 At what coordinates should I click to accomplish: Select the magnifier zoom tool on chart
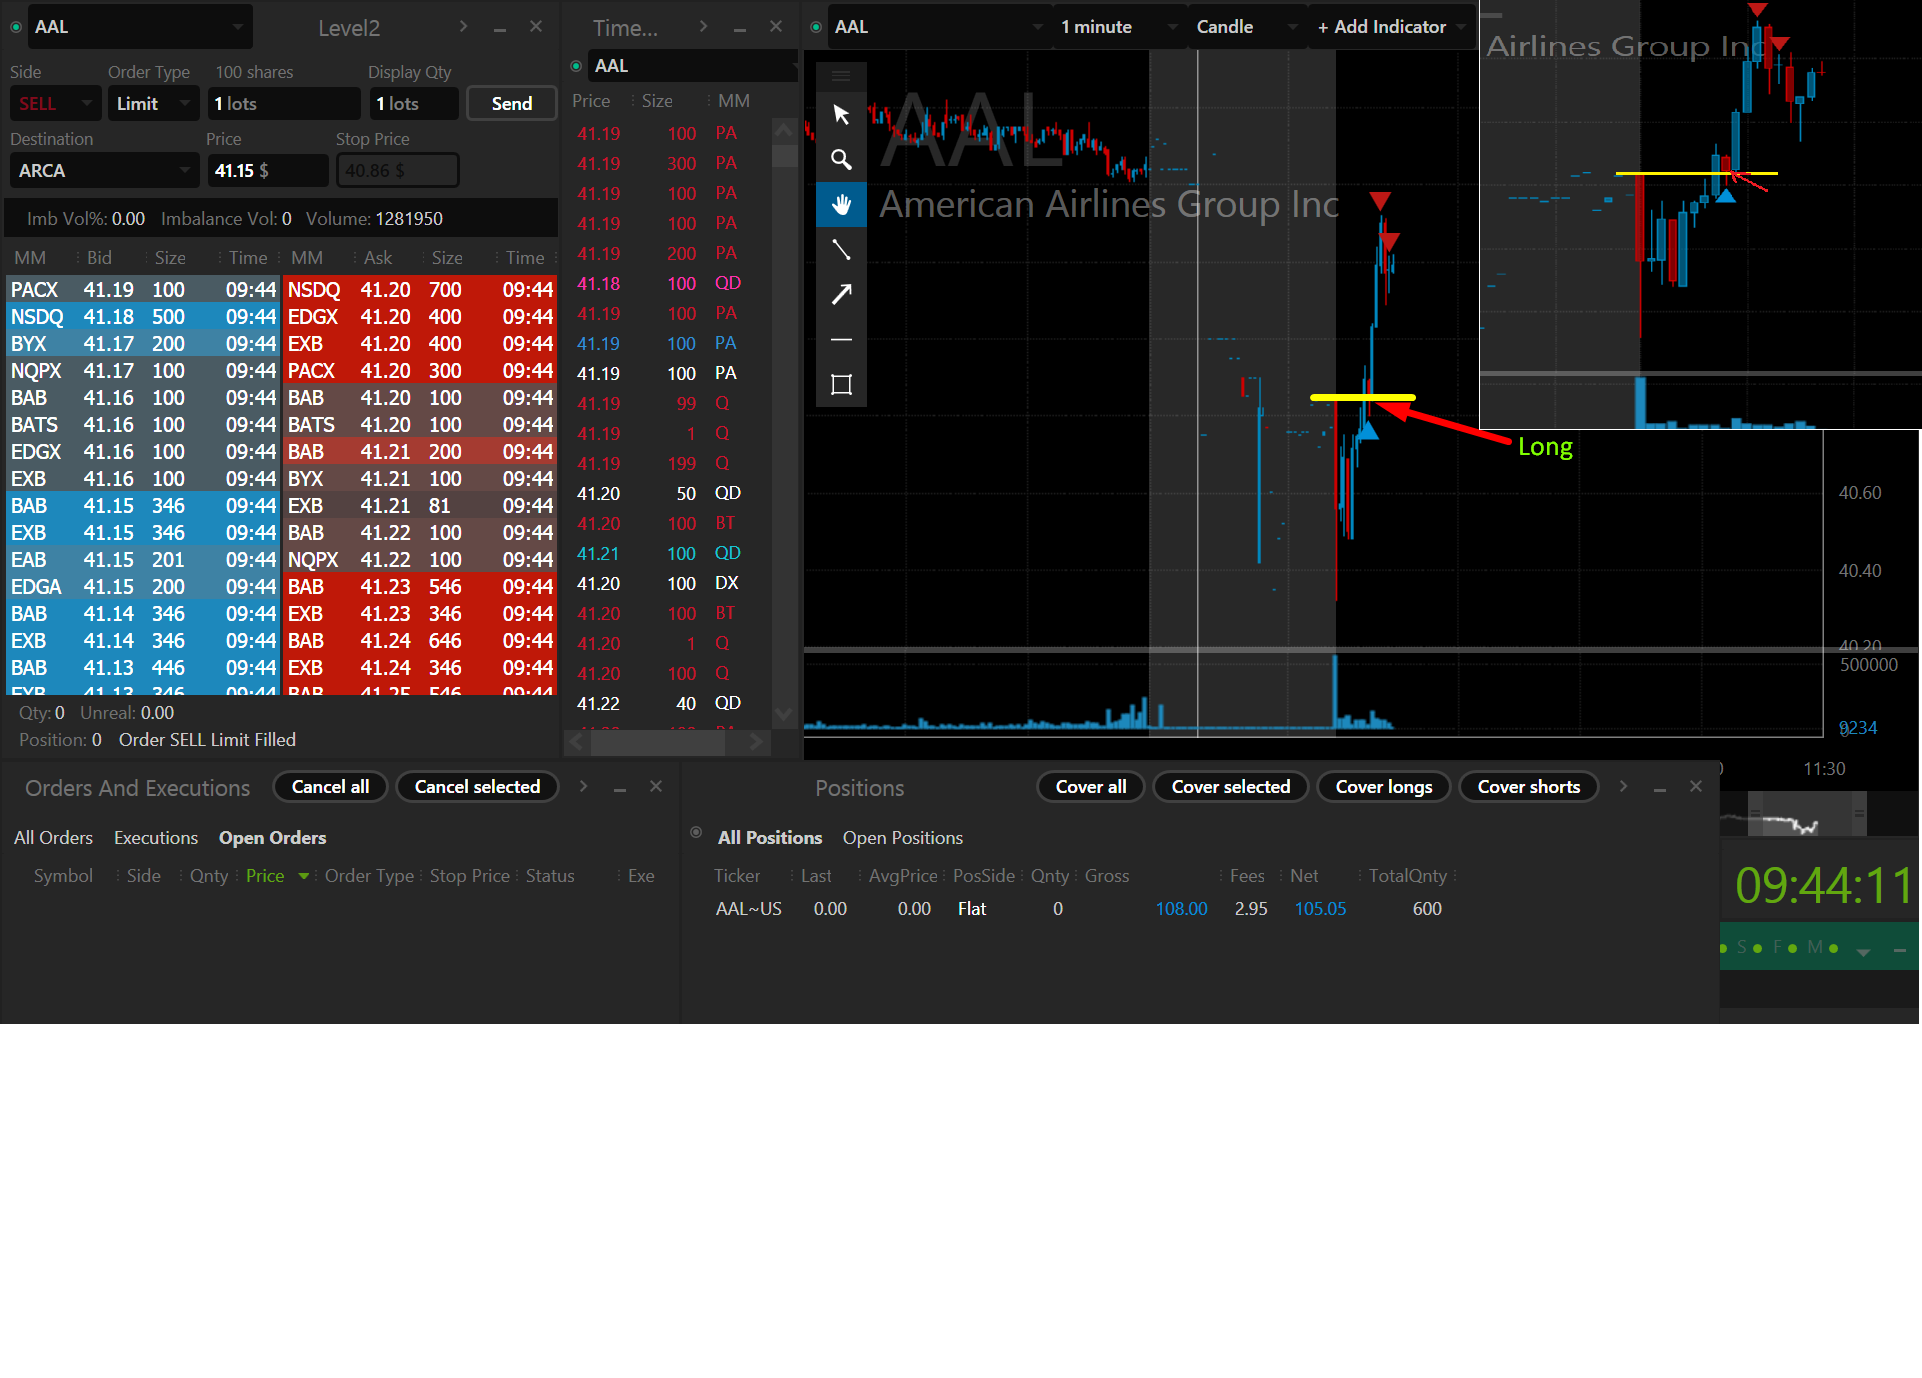pyautogui.click(x=841, y=160)
